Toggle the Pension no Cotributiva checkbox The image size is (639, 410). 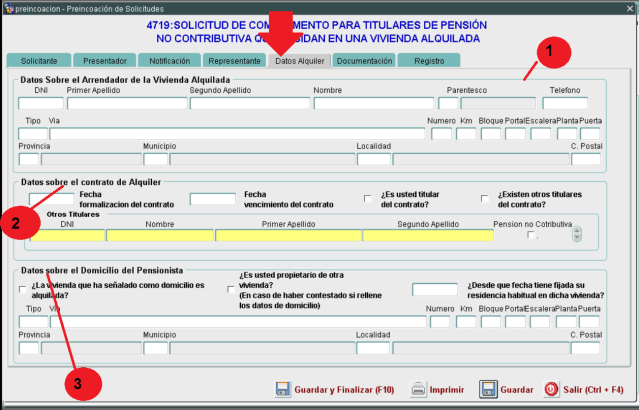pos(531,235)
